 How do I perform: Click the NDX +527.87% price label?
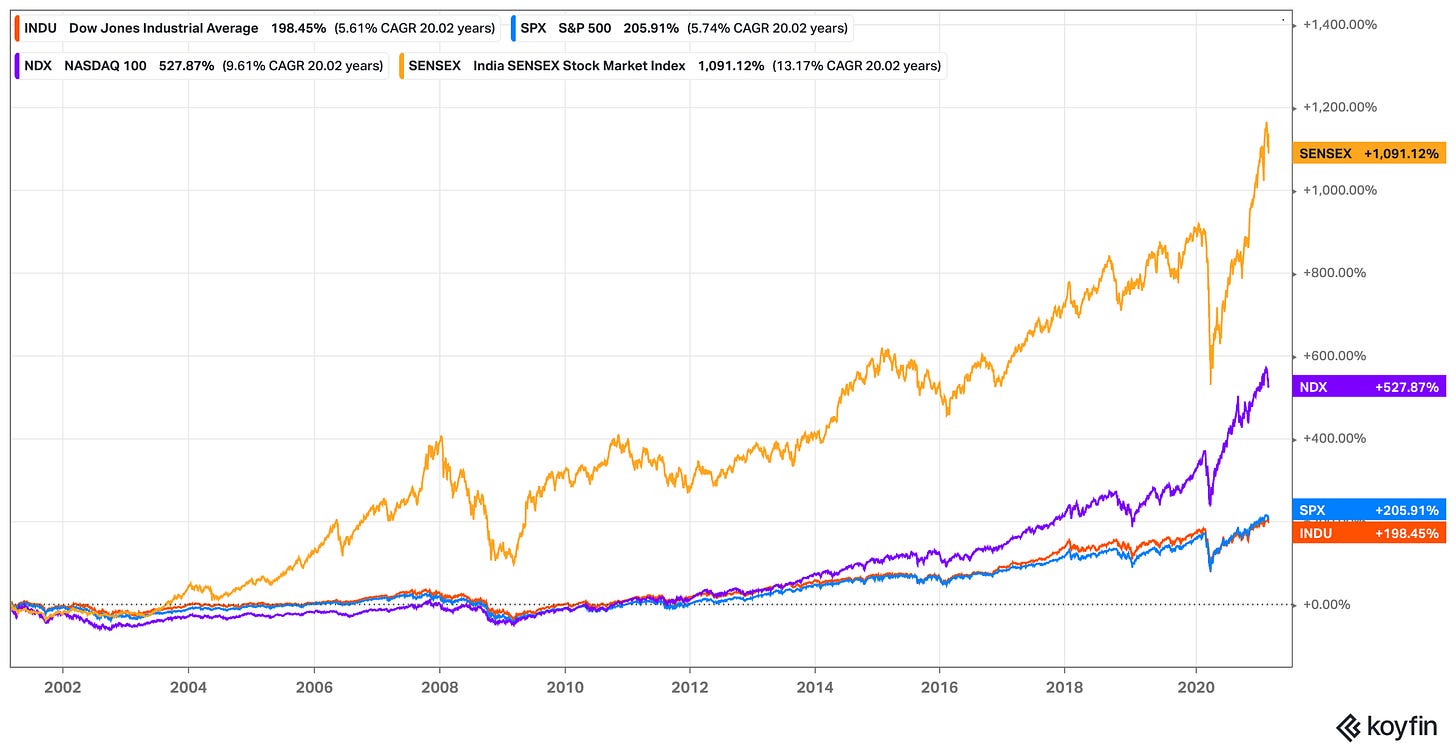(1369, 387)
